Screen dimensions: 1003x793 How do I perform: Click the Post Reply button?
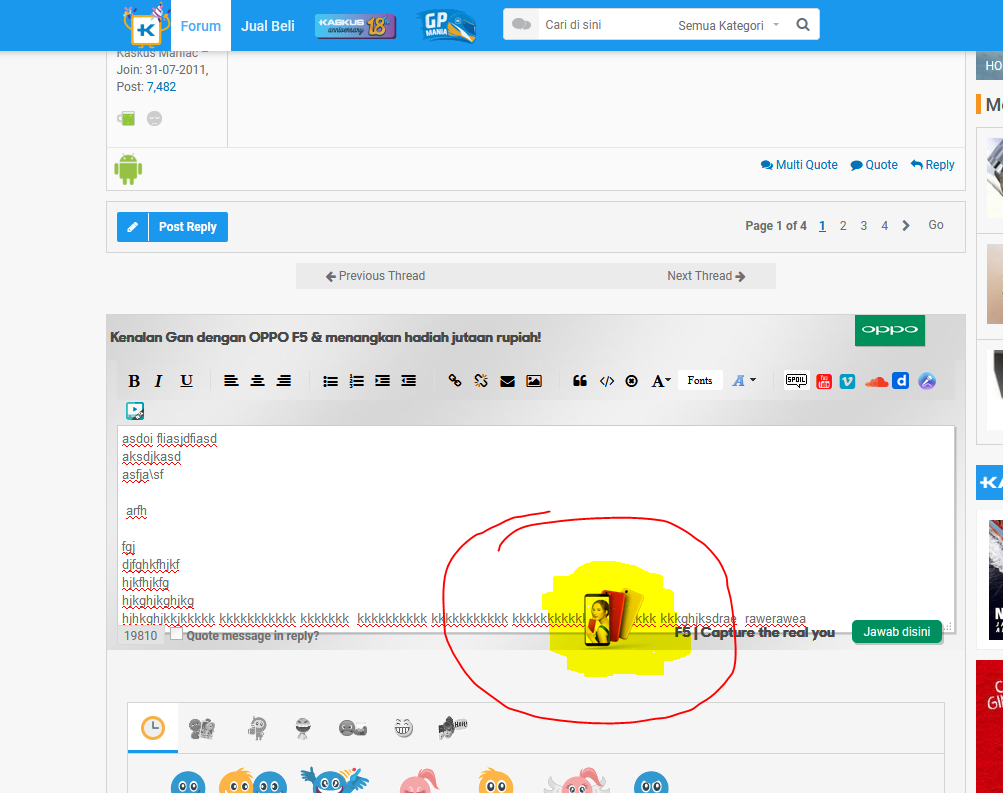172,227
